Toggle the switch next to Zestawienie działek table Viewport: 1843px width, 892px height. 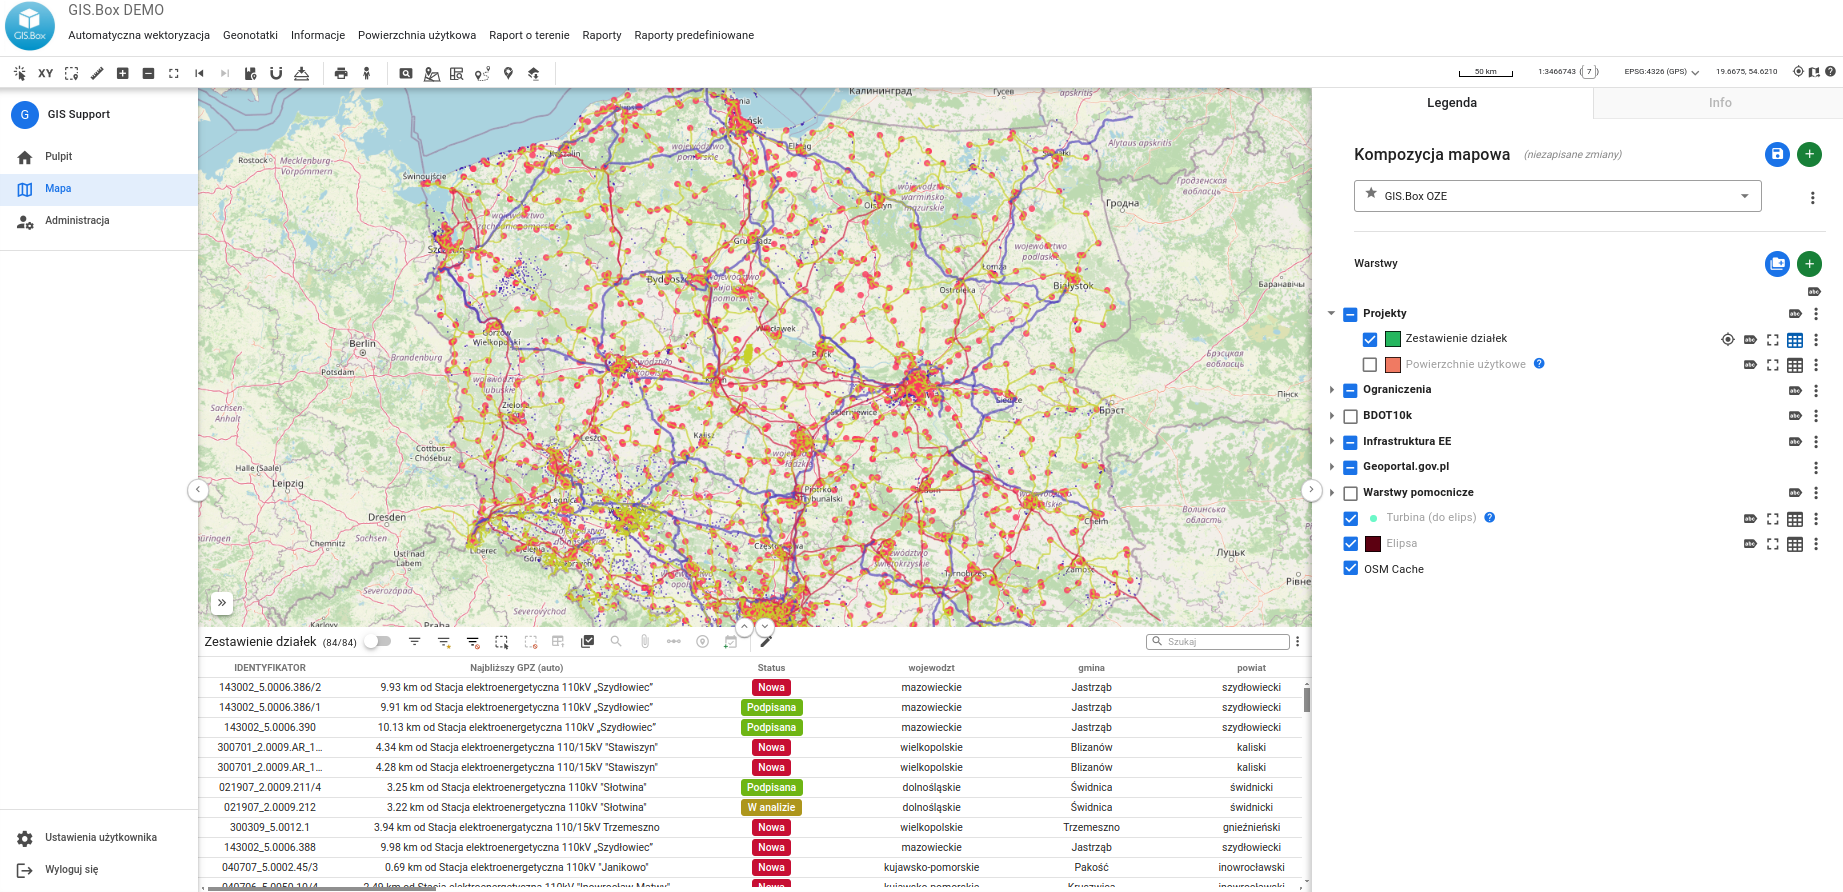tap(377, 642)
